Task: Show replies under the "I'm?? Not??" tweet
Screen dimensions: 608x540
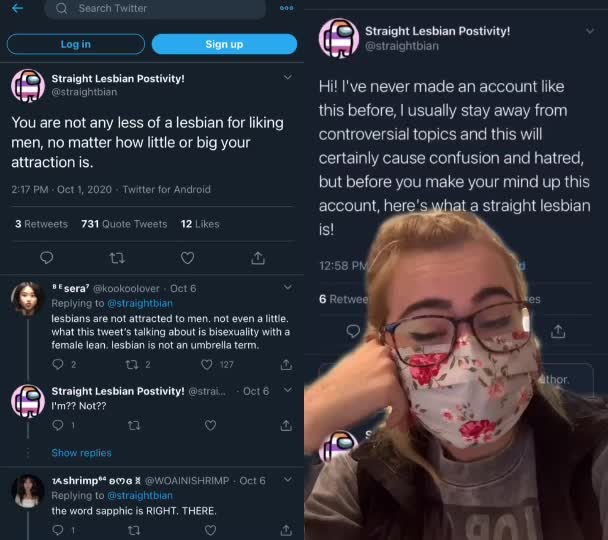Action: (x=81, y=453)
